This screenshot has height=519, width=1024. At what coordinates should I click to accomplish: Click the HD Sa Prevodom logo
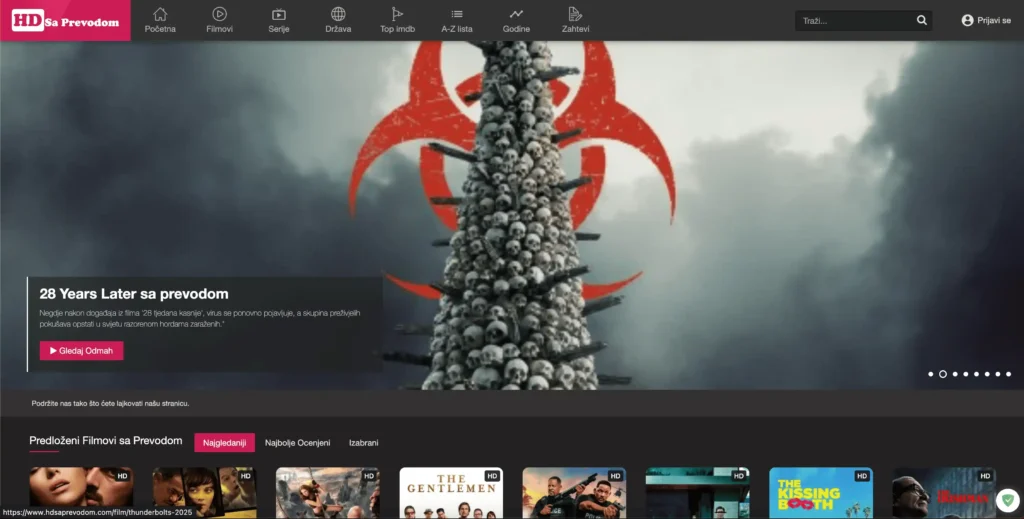click(65, 21)
